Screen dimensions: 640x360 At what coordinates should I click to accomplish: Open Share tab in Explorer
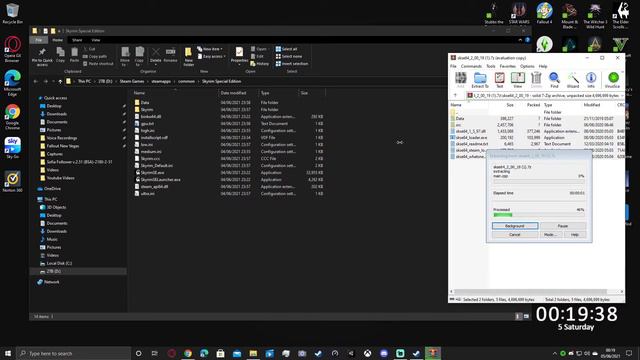(77, 40)
